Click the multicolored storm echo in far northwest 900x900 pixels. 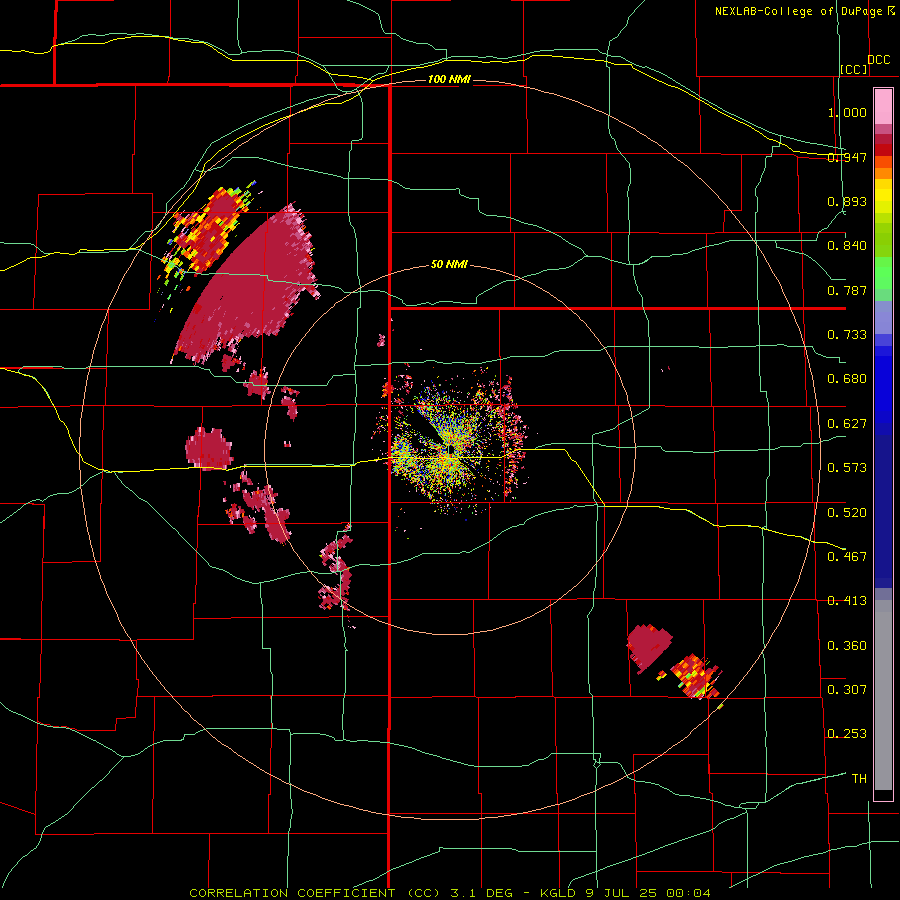[x=207, y=232]
